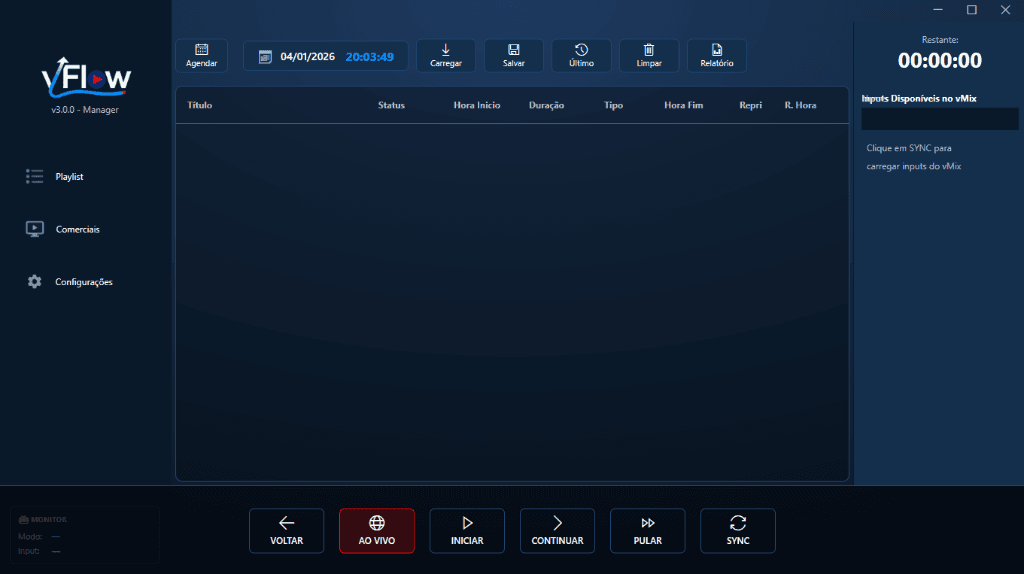Open the Playlist section in the sidebar
1024x574 pixels.
point(69,177)
